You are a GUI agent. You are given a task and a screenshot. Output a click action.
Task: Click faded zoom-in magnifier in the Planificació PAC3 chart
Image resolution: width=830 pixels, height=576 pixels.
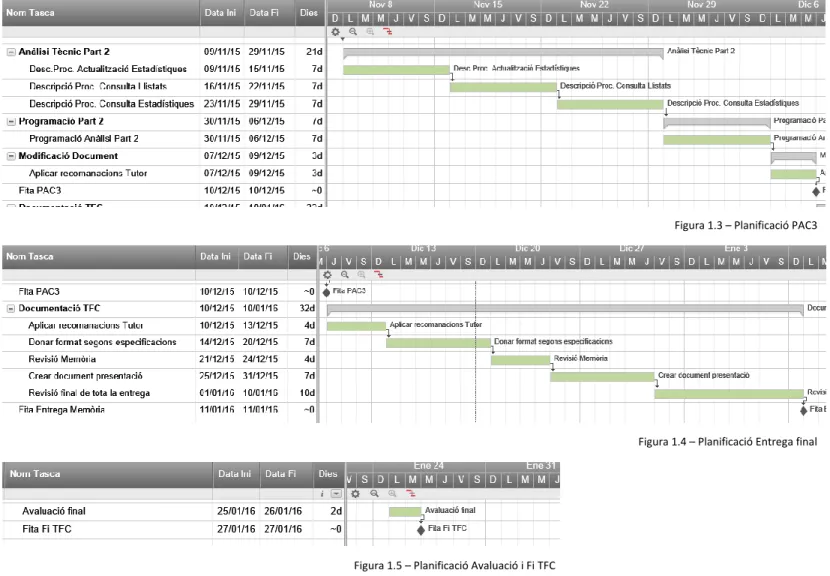pos(370,32)
